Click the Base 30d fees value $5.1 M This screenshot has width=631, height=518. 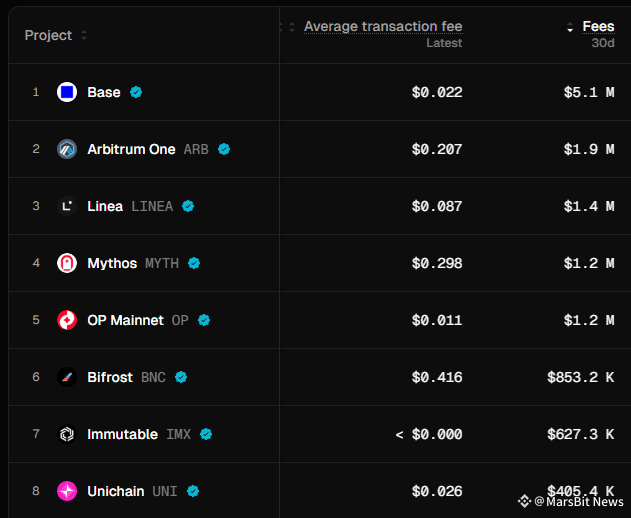point(588,92)
